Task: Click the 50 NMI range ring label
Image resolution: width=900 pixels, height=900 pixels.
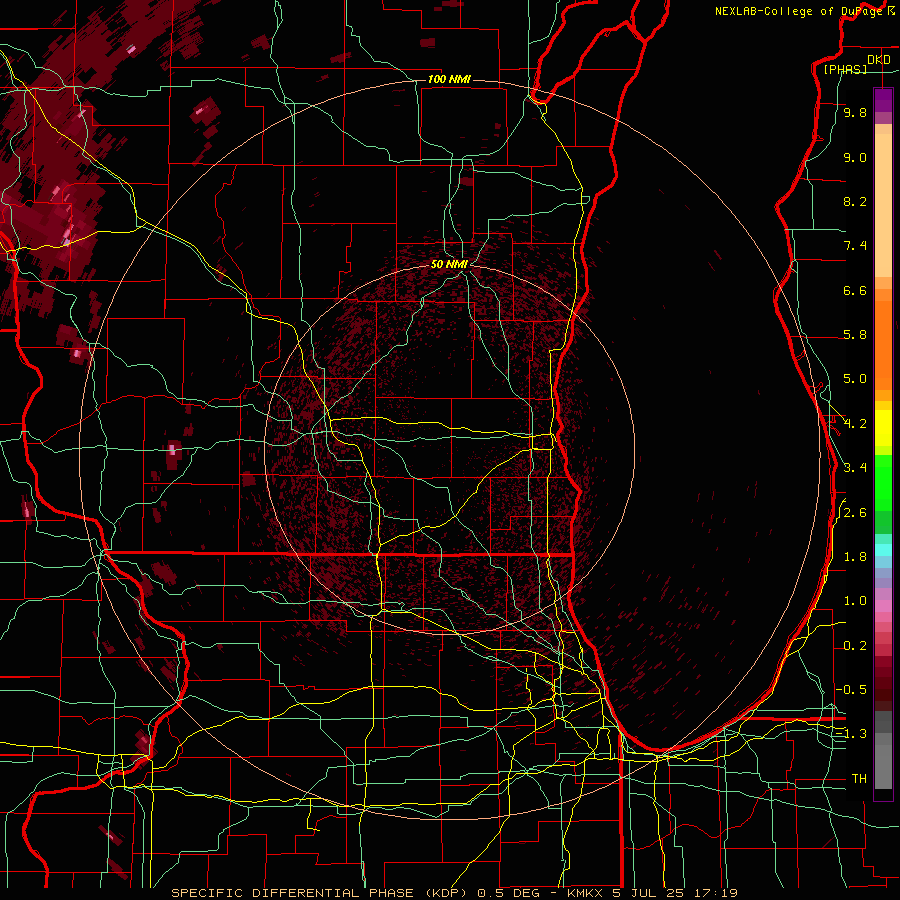Action: coord(449,264)
